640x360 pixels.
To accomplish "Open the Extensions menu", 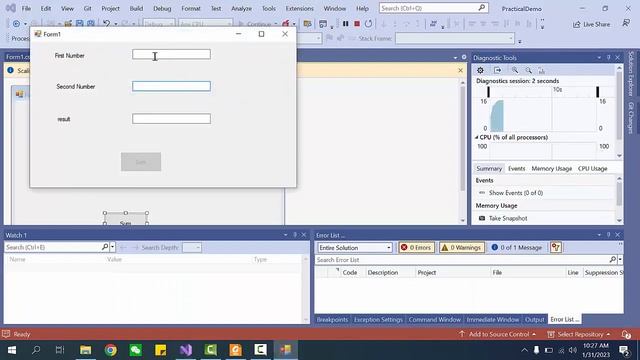I will point(300,8).
